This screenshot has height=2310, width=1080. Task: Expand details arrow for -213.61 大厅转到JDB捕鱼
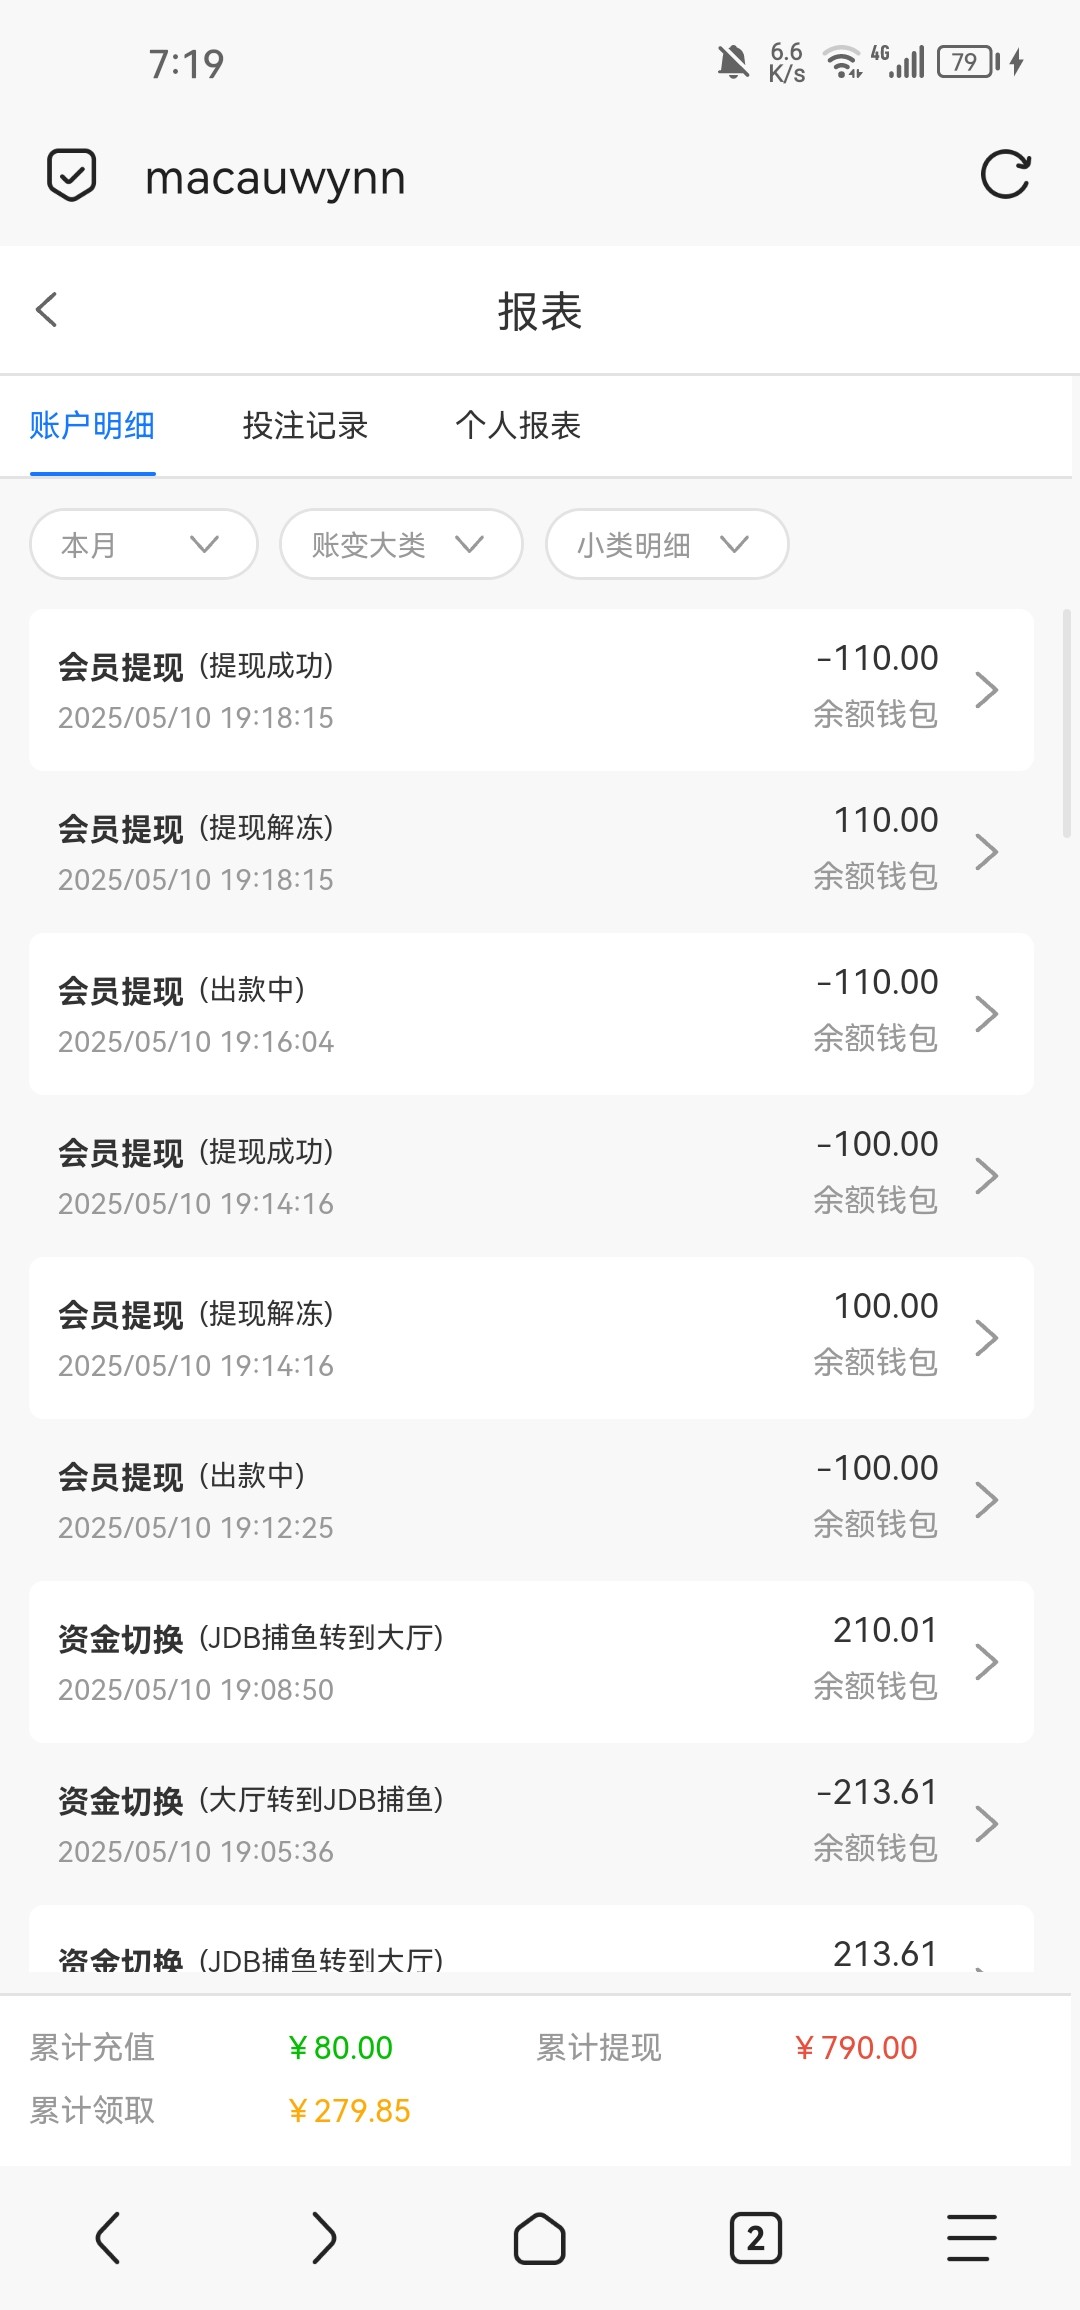point(987,1824)
